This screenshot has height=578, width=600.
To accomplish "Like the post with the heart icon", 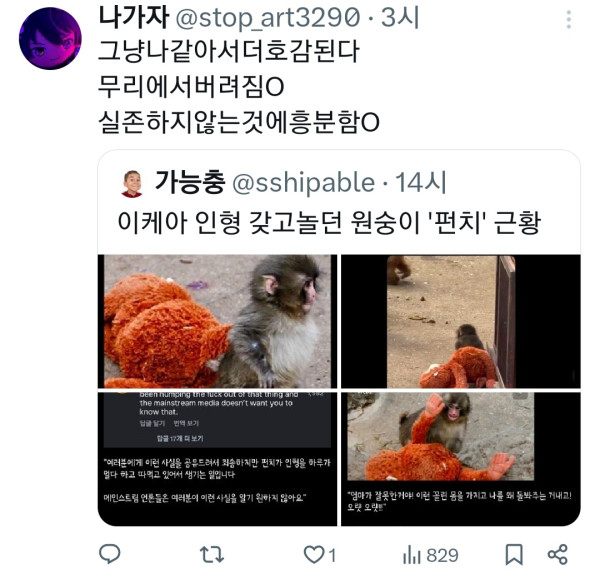I will pos(320,555).
